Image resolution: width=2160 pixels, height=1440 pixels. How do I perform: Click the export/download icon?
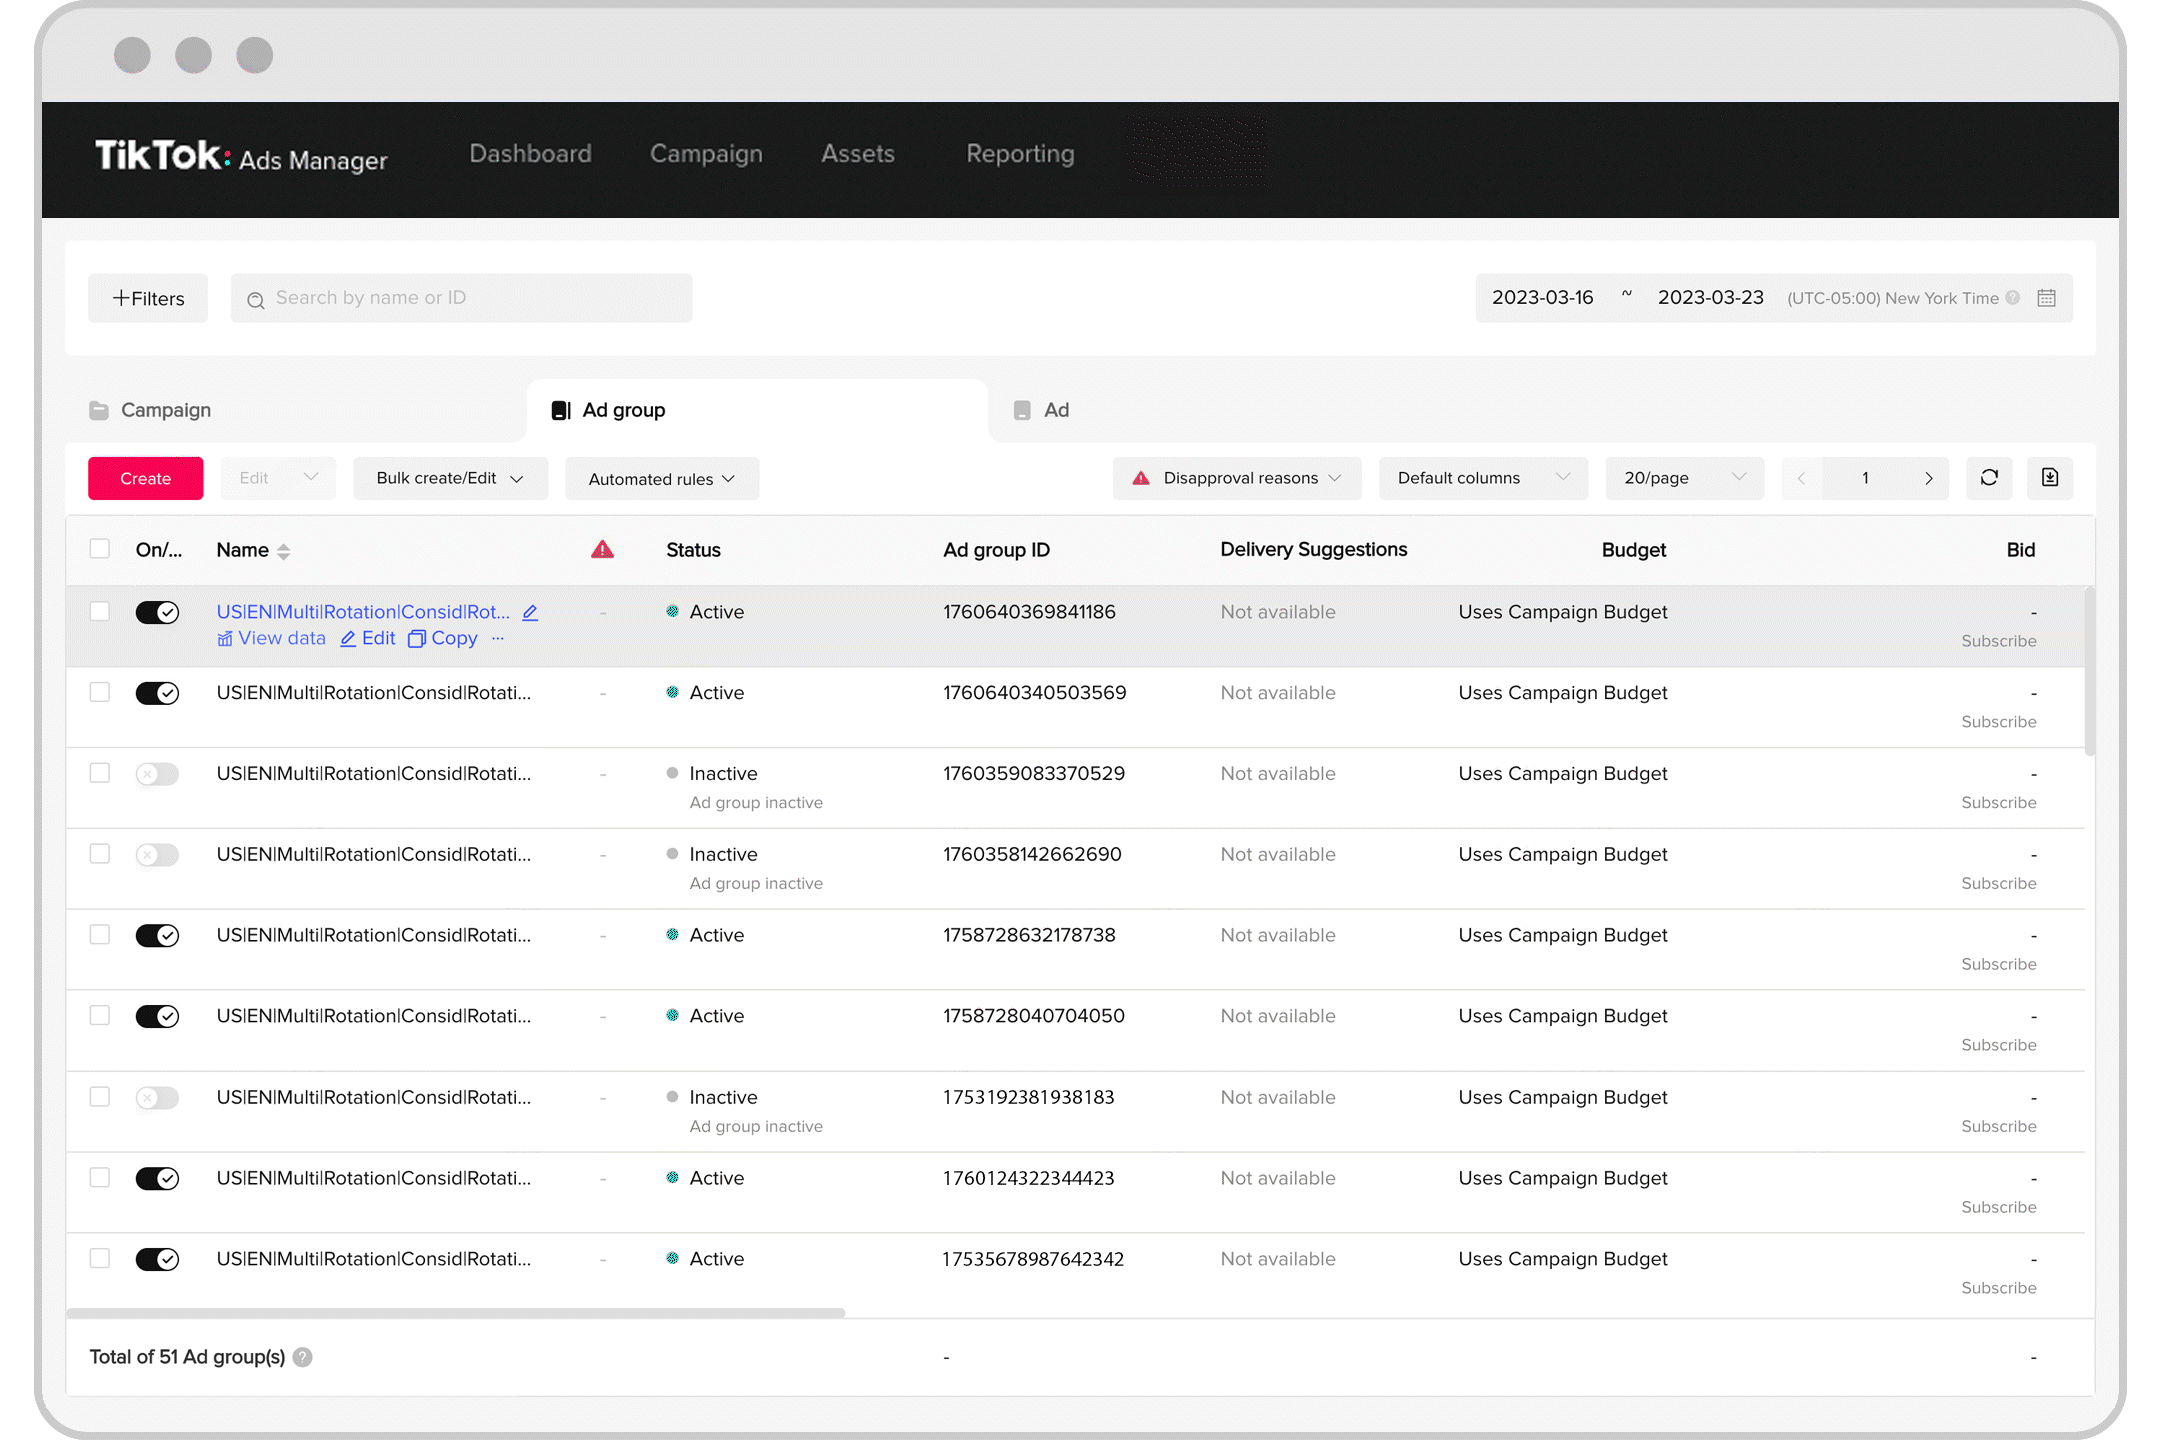point(2049,477)
